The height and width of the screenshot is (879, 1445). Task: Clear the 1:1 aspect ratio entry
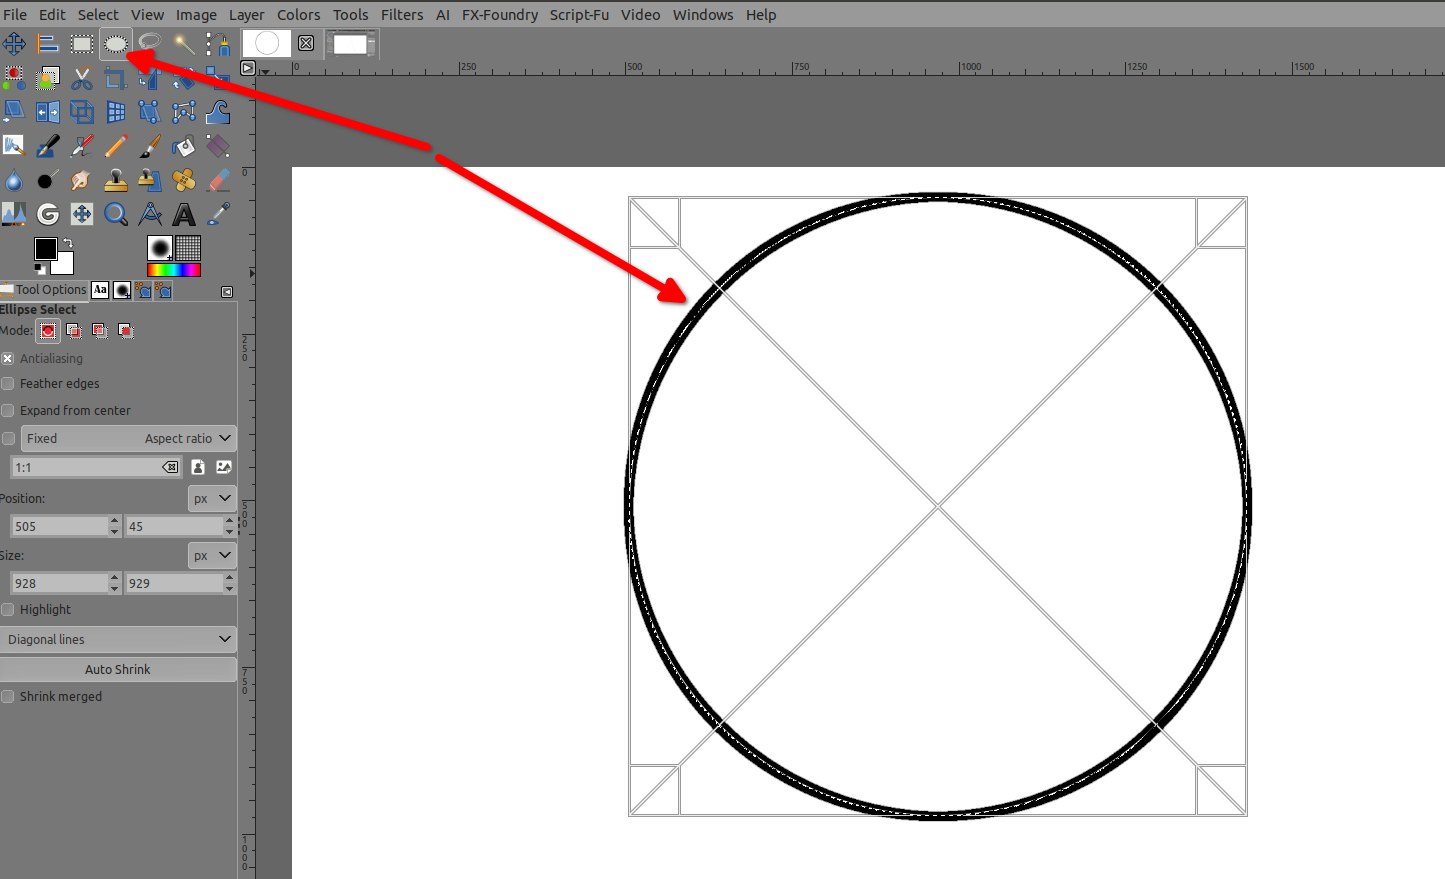tap(170, 467)
